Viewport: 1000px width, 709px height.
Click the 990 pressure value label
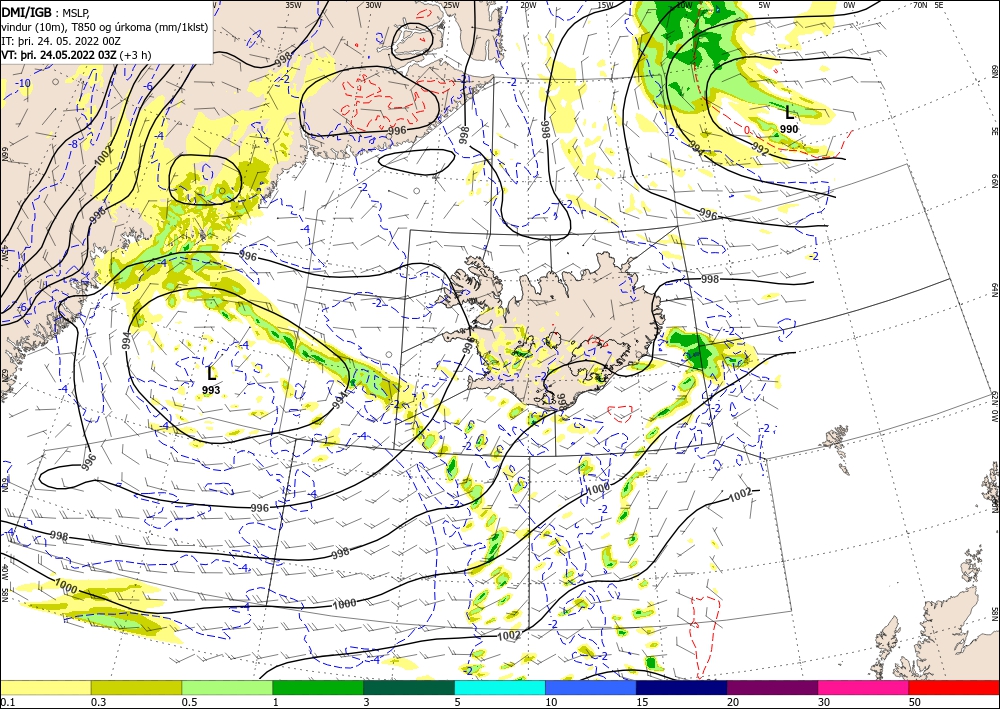789,129
